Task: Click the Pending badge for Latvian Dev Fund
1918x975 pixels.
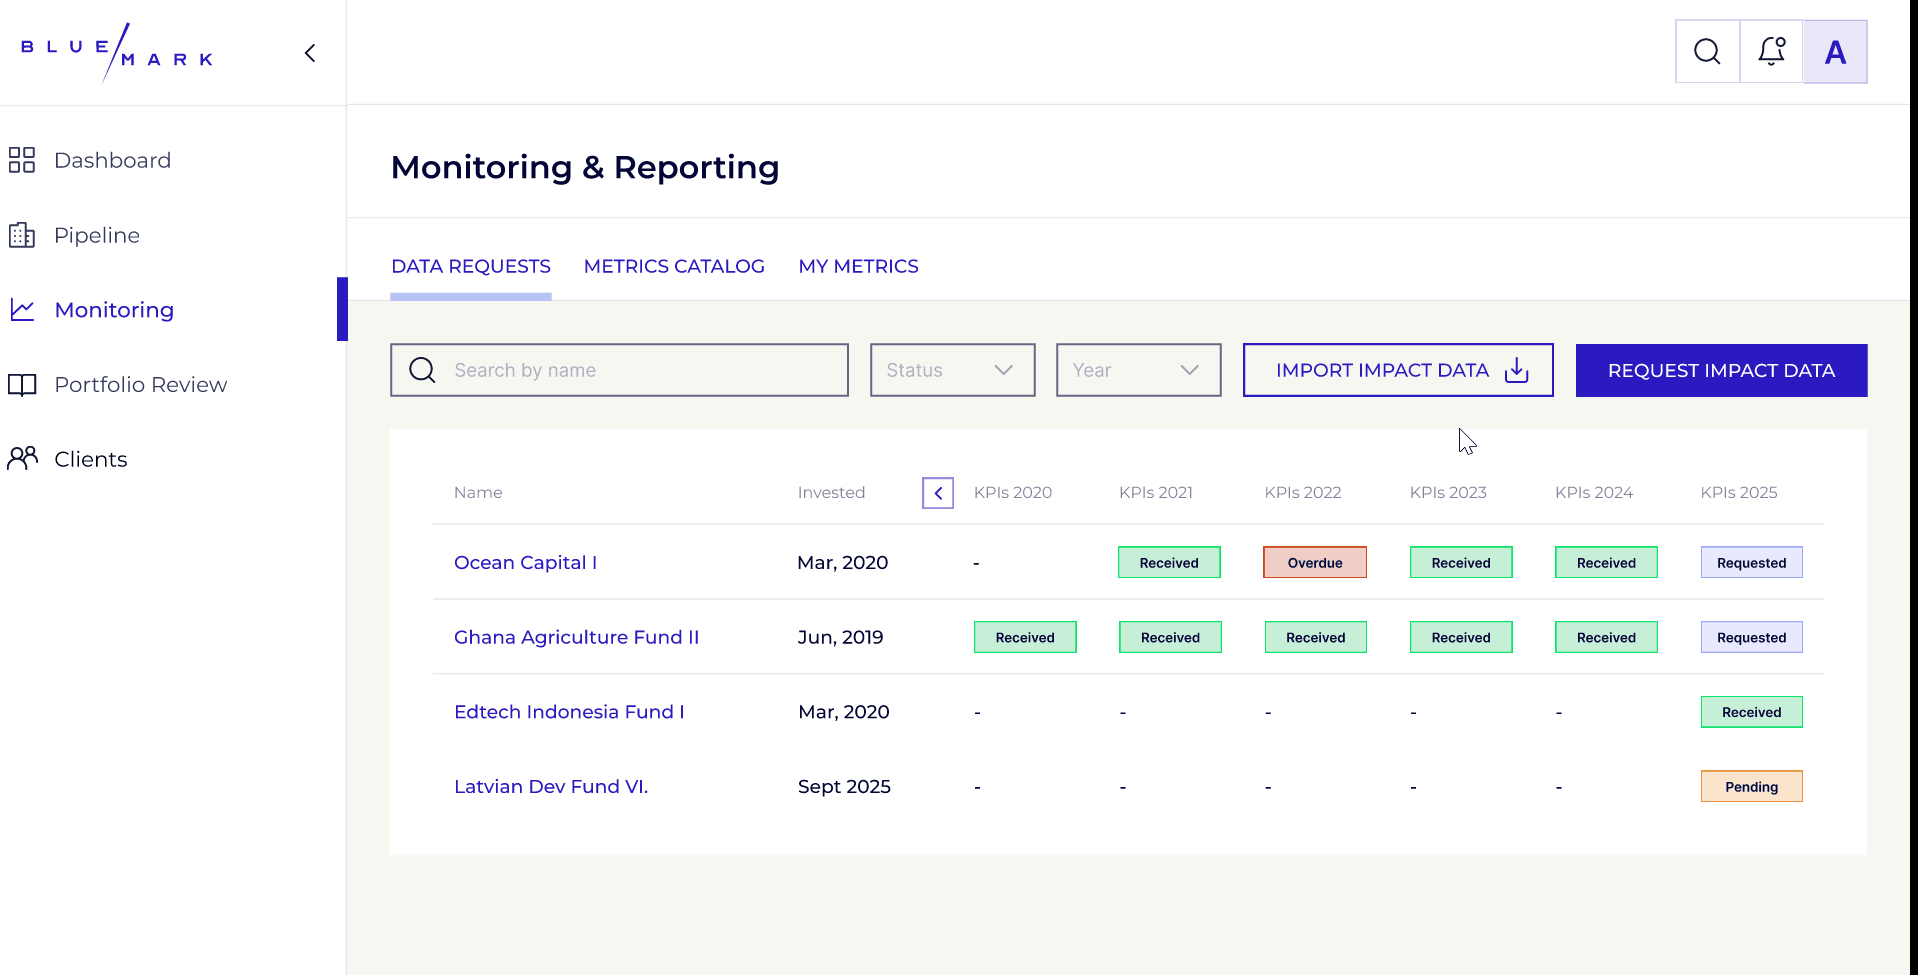Action: 1751,787
